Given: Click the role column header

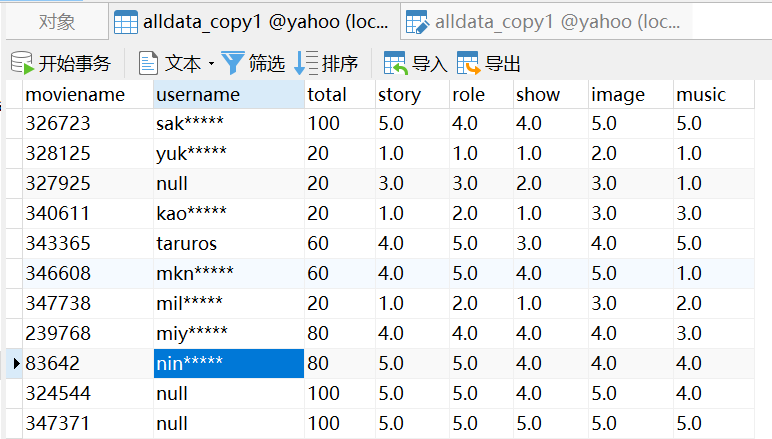Looking at the screenshot, I should pos(482,94).
